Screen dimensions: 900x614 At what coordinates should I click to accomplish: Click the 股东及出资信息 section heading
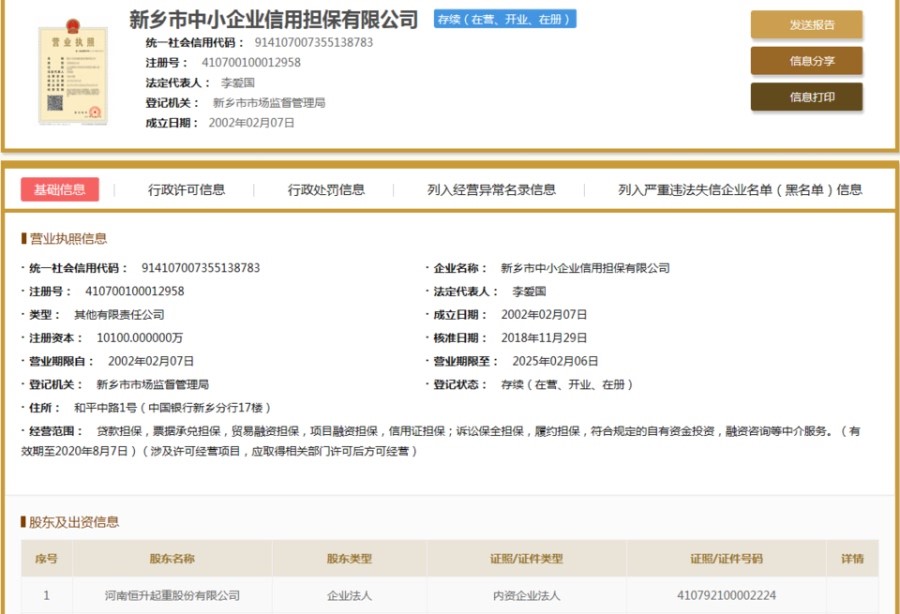pyautogui.click(x=74, y=522)
